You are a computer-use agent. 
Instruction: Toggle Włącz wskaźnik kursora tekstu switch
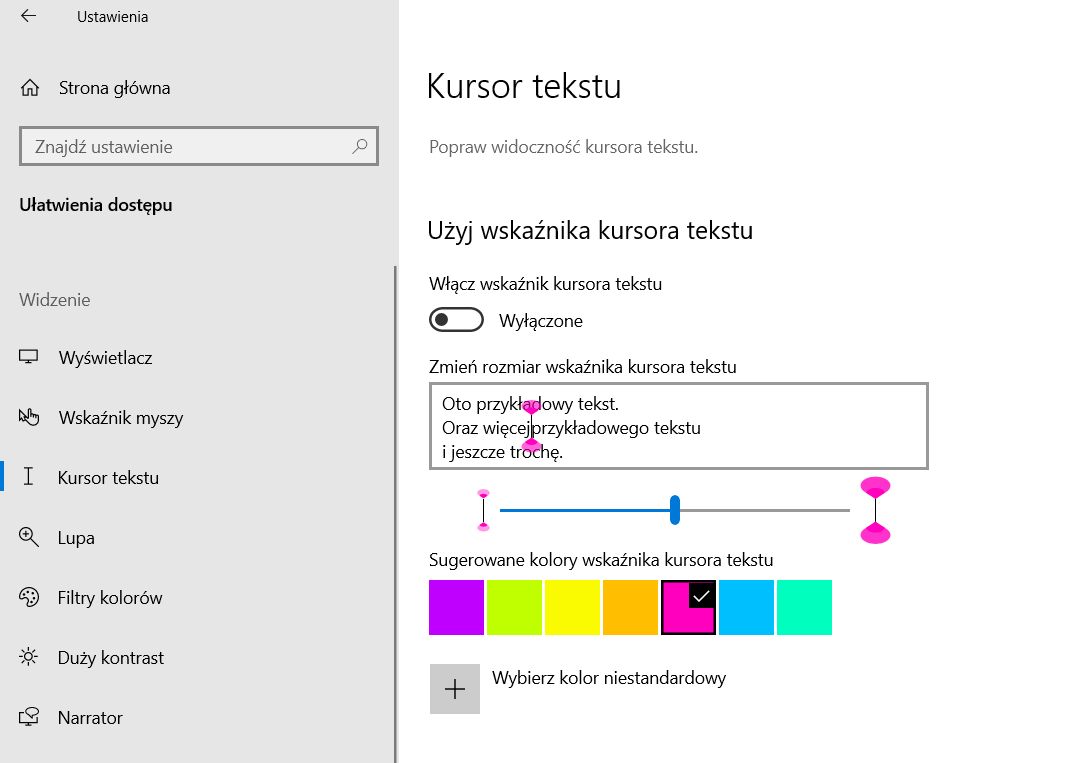[456, 320]
